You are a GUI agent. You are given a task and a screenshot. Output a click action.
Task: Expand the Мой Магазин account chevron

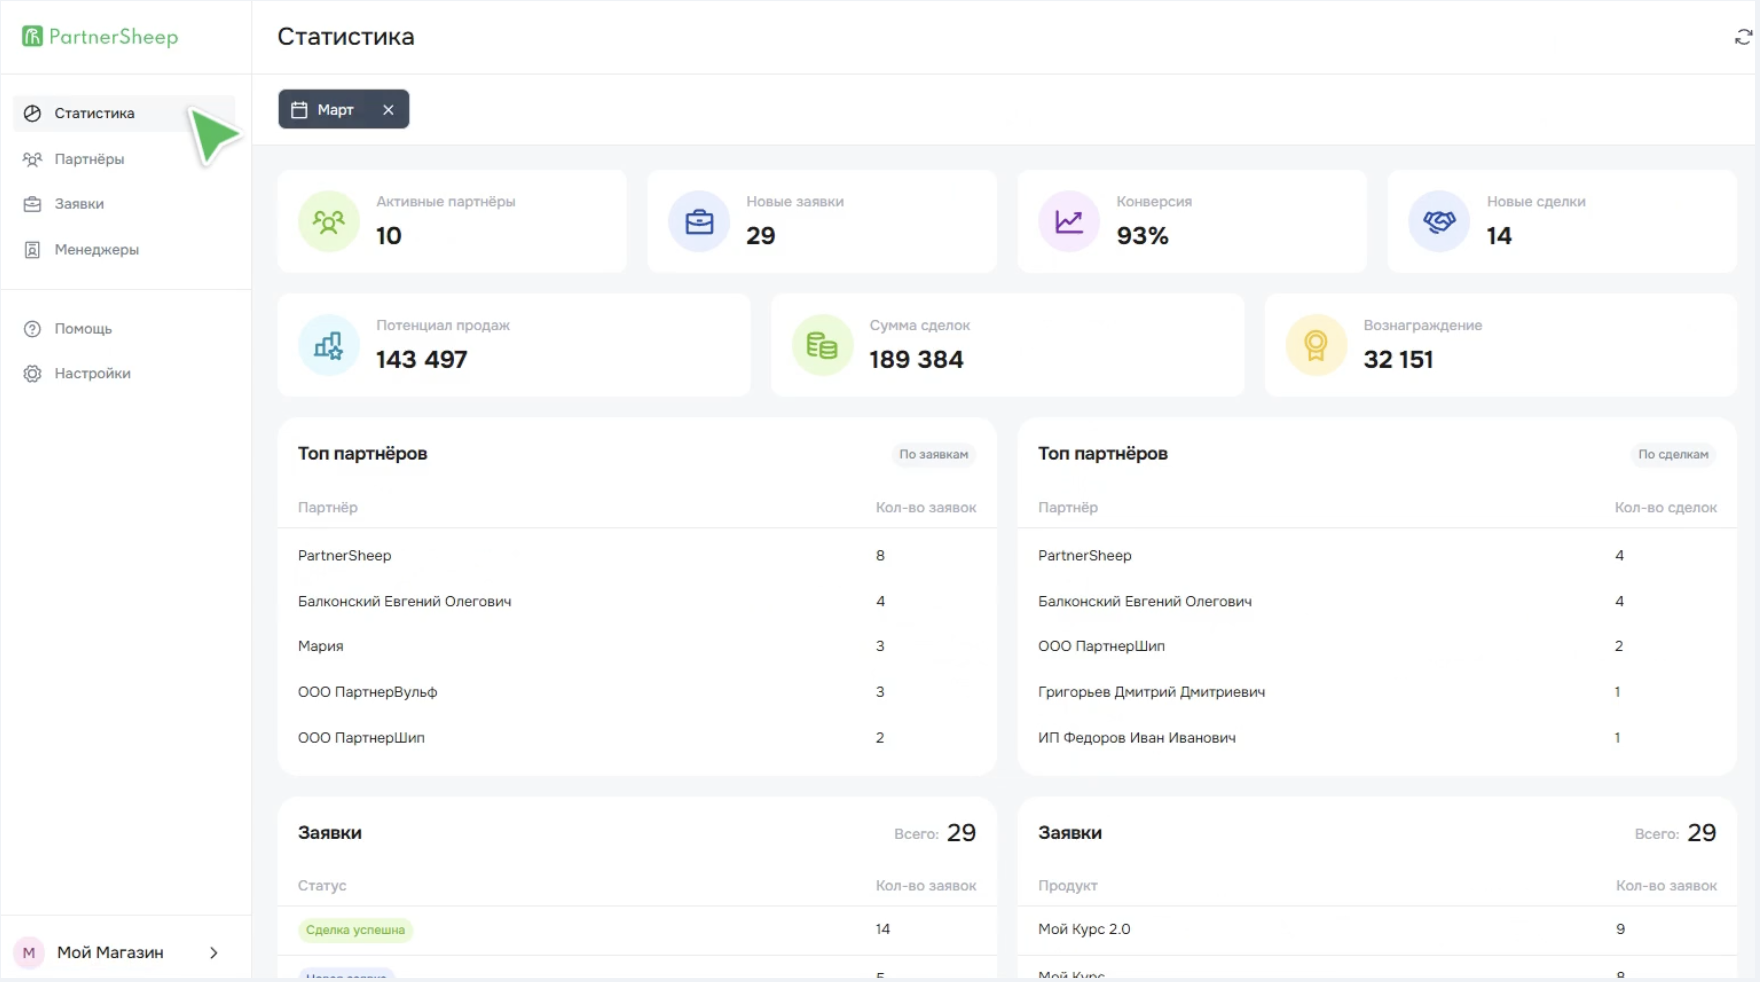(213, 953)
